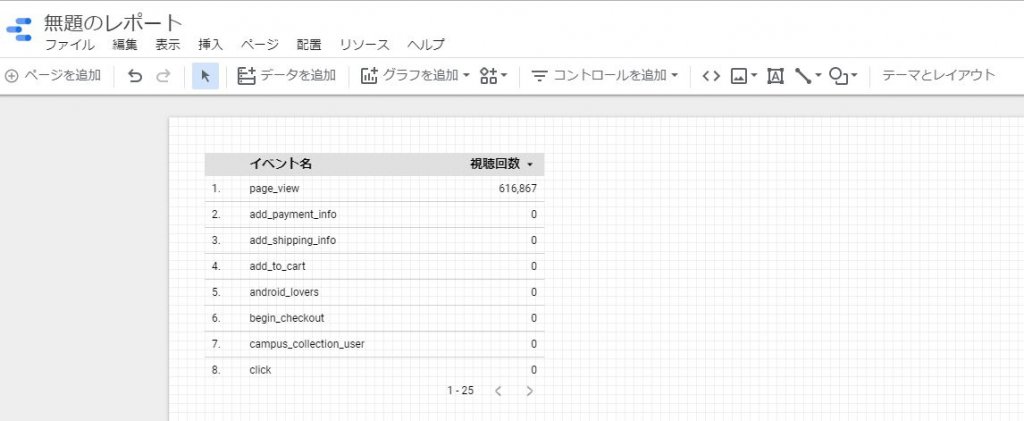Open the community visualizations and components dropdown
Viewport: 1024px width, 421px height.
494,76
